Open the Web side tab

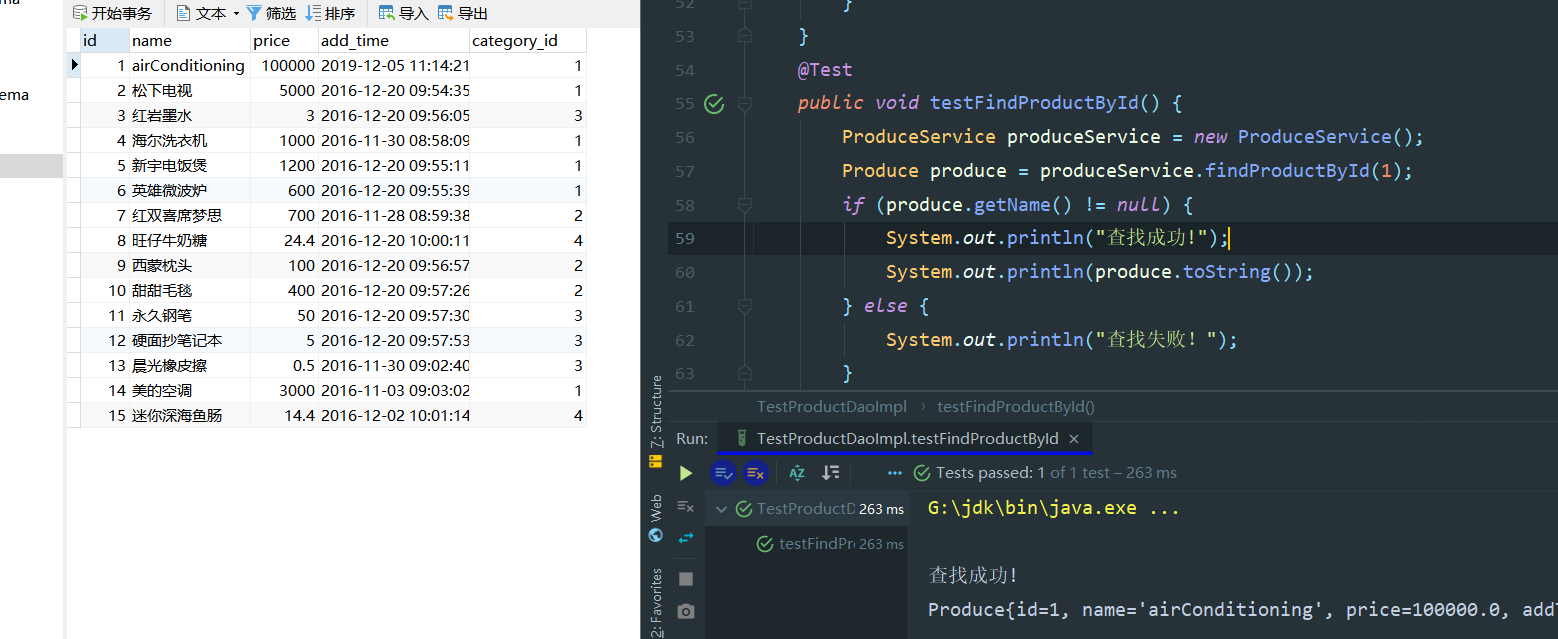(x=656, y=508)
